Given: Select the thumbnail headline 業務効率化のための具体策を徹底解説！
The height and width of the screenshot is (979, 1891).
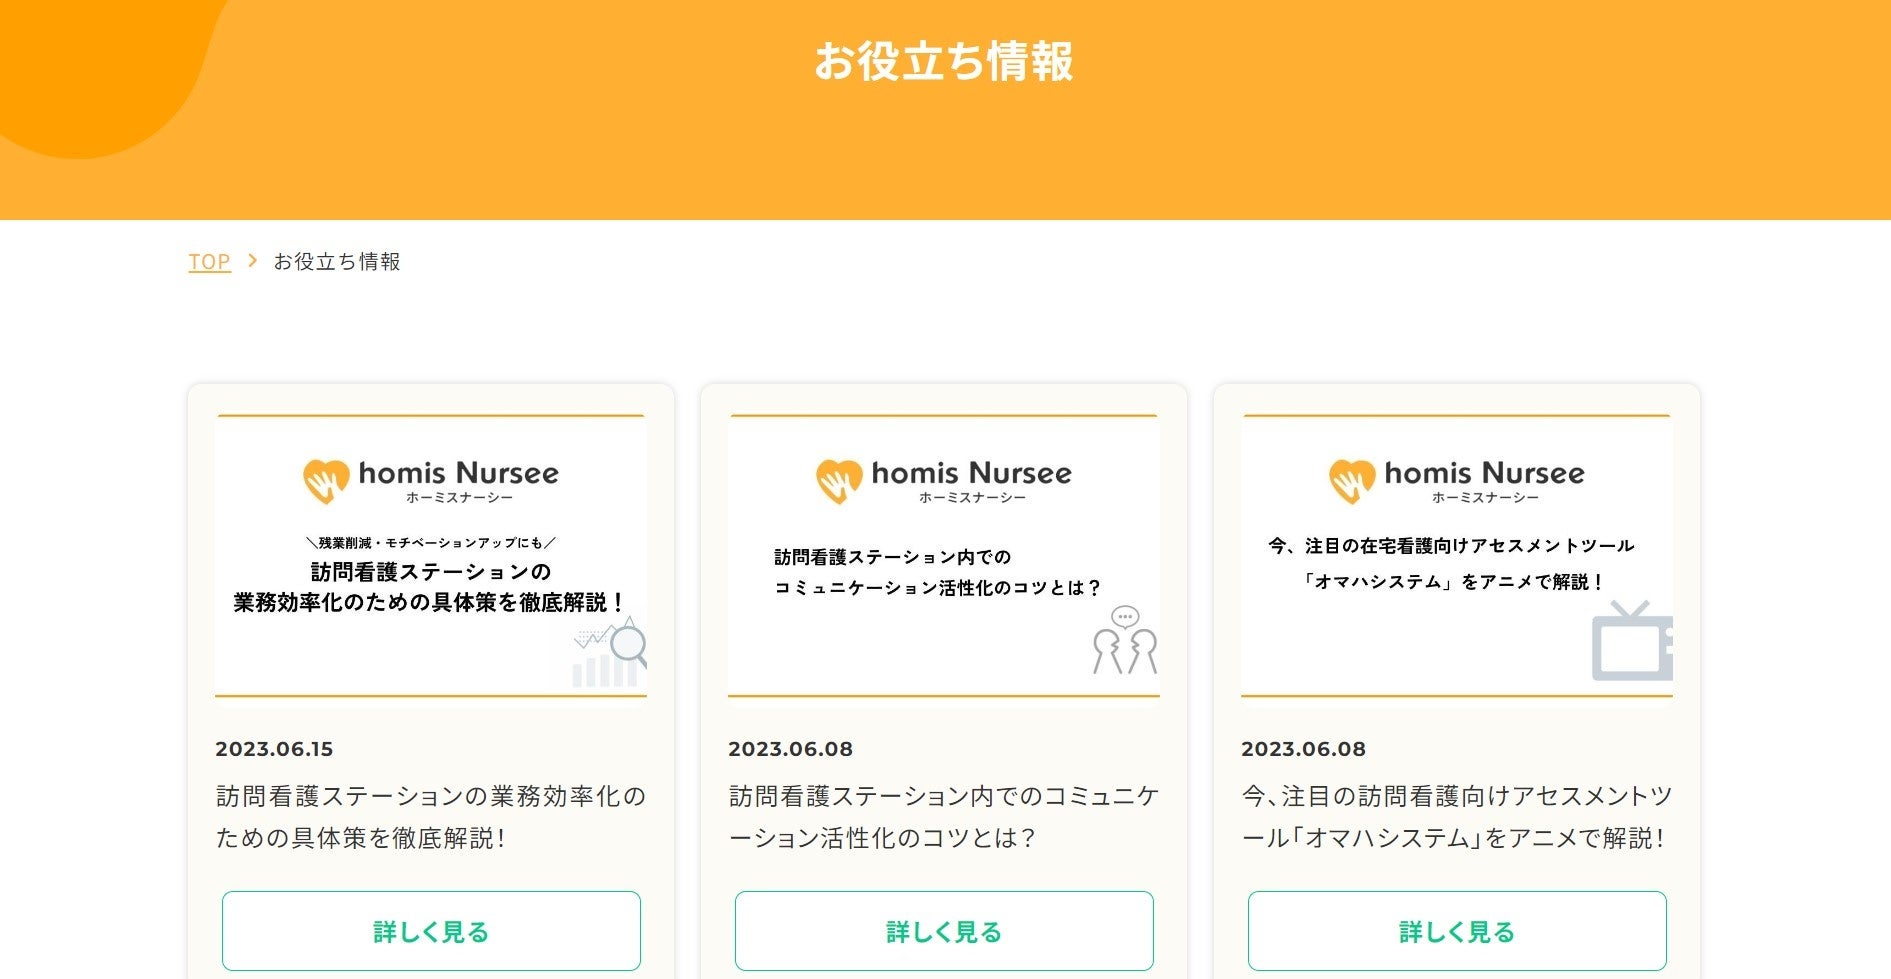Looking at the screenshot, I should tap(430, 603).
